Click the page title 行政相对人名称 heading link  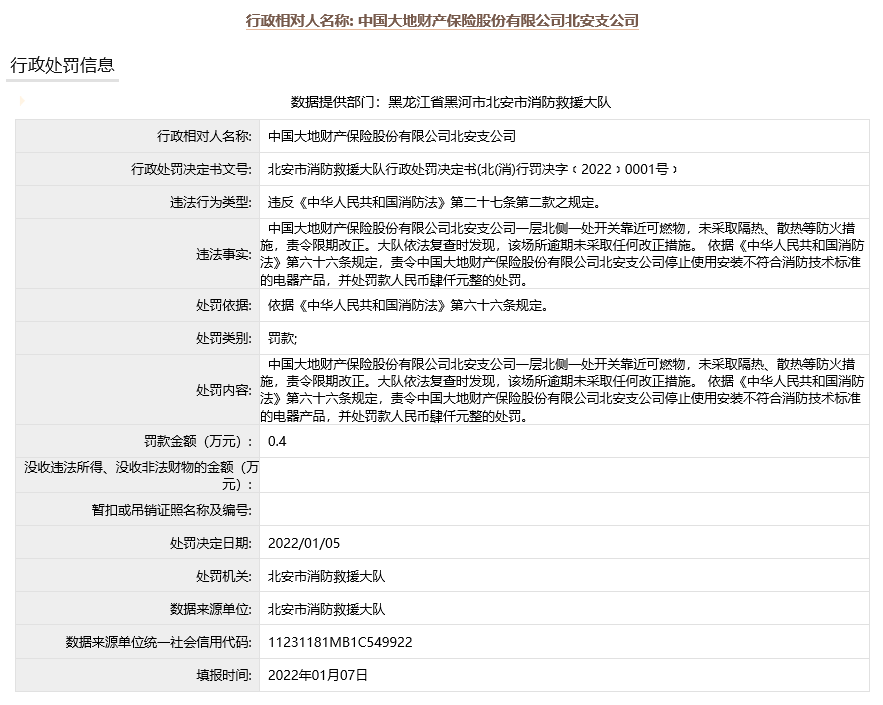(442, 21)
